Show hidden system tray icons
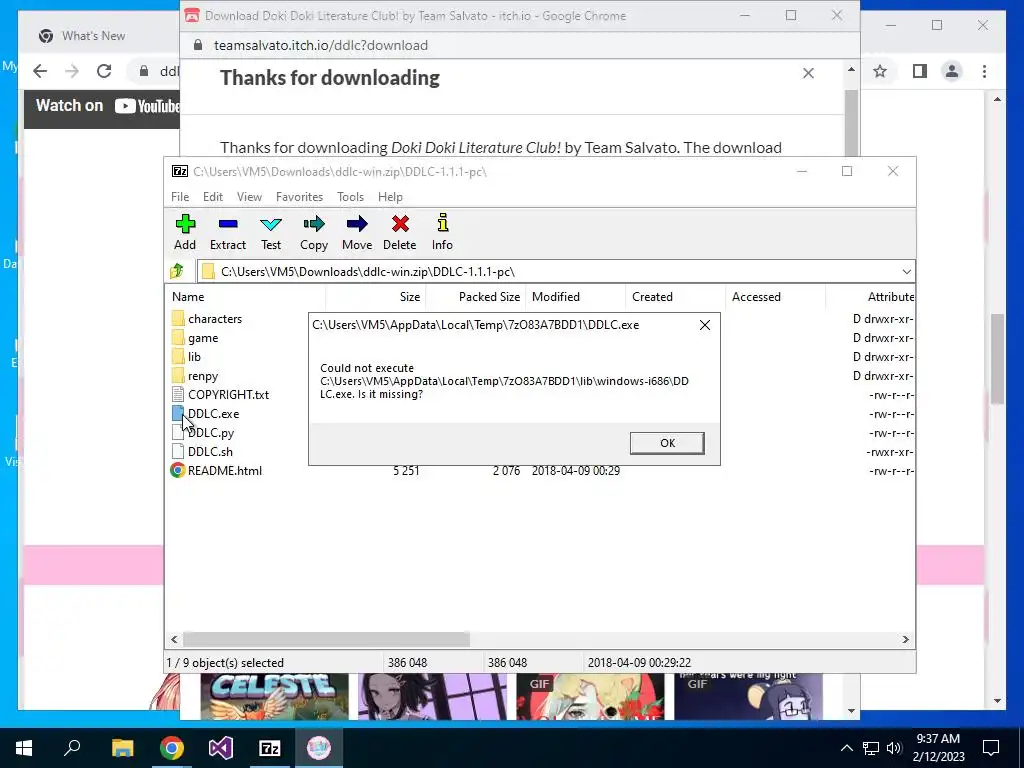Image resolution: width=1024 pixels, height=768 pixels. pos(846,748)
